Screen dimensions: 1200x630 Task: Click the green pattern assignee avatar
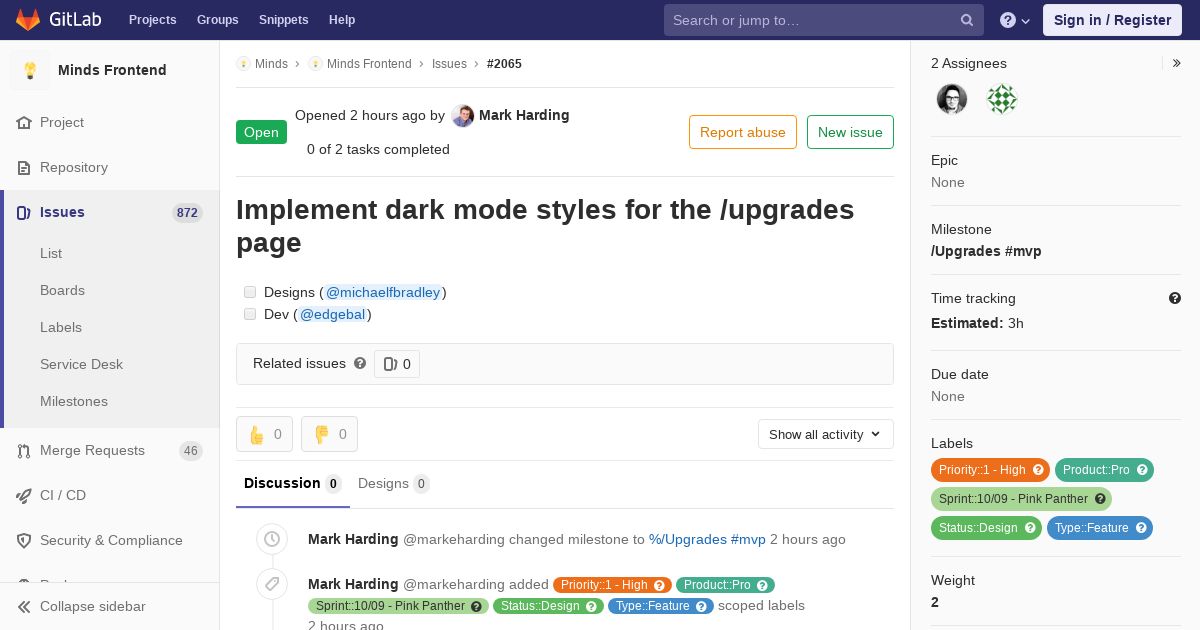pos(1002,99)
